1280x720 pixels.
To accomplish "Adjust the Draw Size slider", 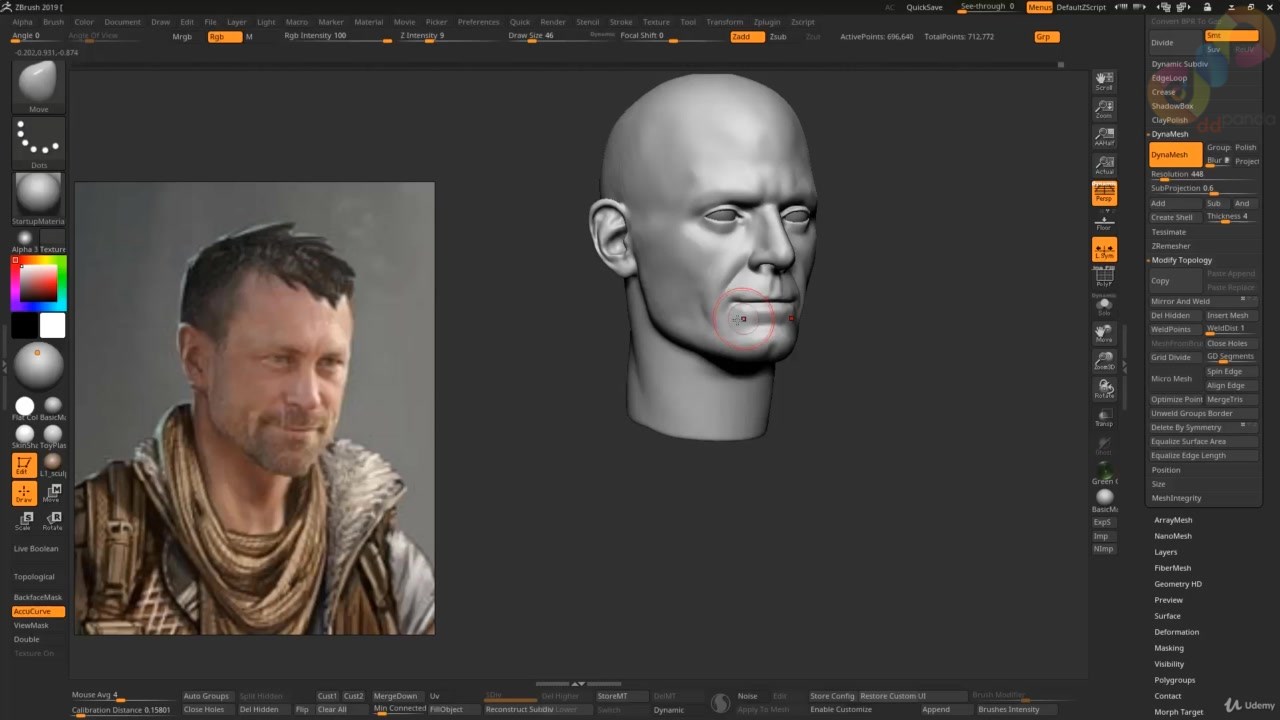I will click(546, 36).
